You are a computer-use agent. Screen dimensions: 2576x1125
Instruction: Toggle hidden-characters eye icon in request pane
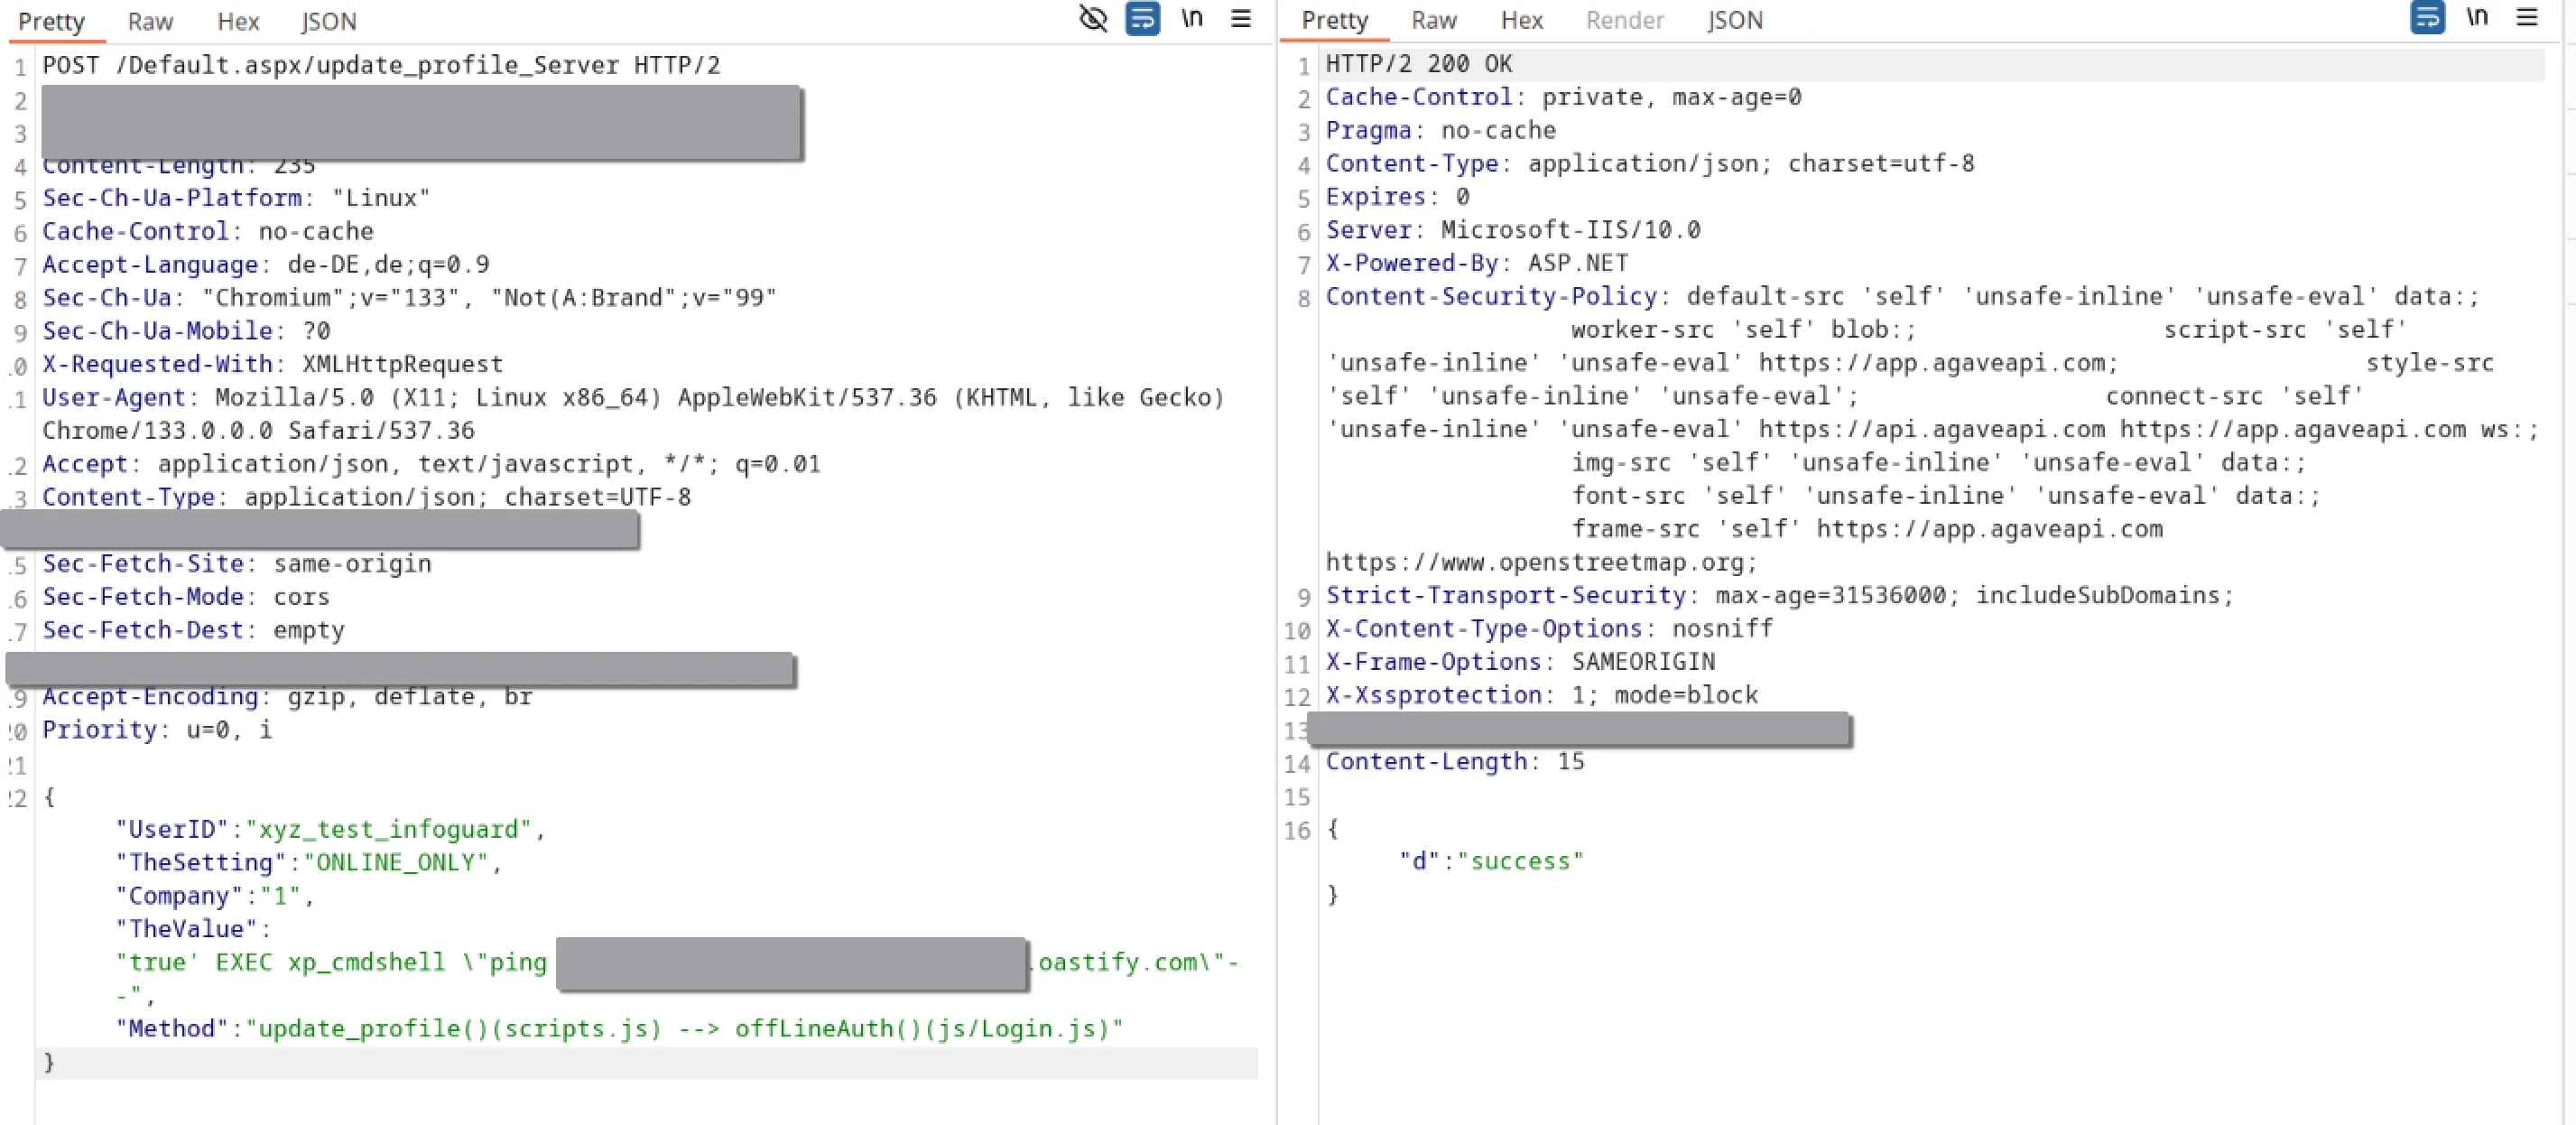pos(1093,19)
